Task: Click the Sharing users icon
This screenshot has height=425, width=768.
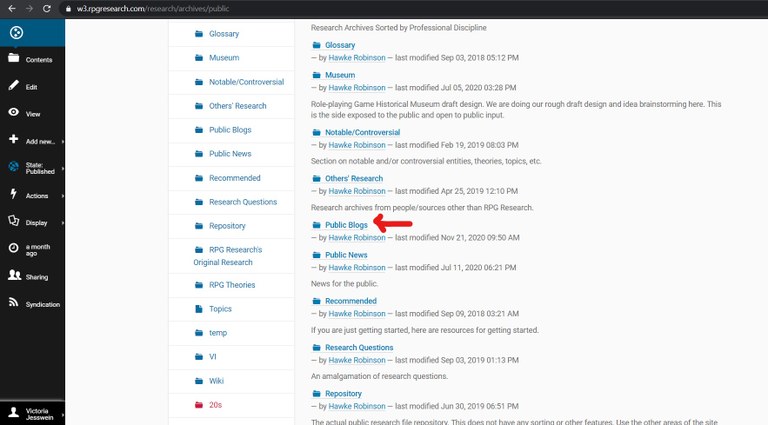Action: pos(14,275)
